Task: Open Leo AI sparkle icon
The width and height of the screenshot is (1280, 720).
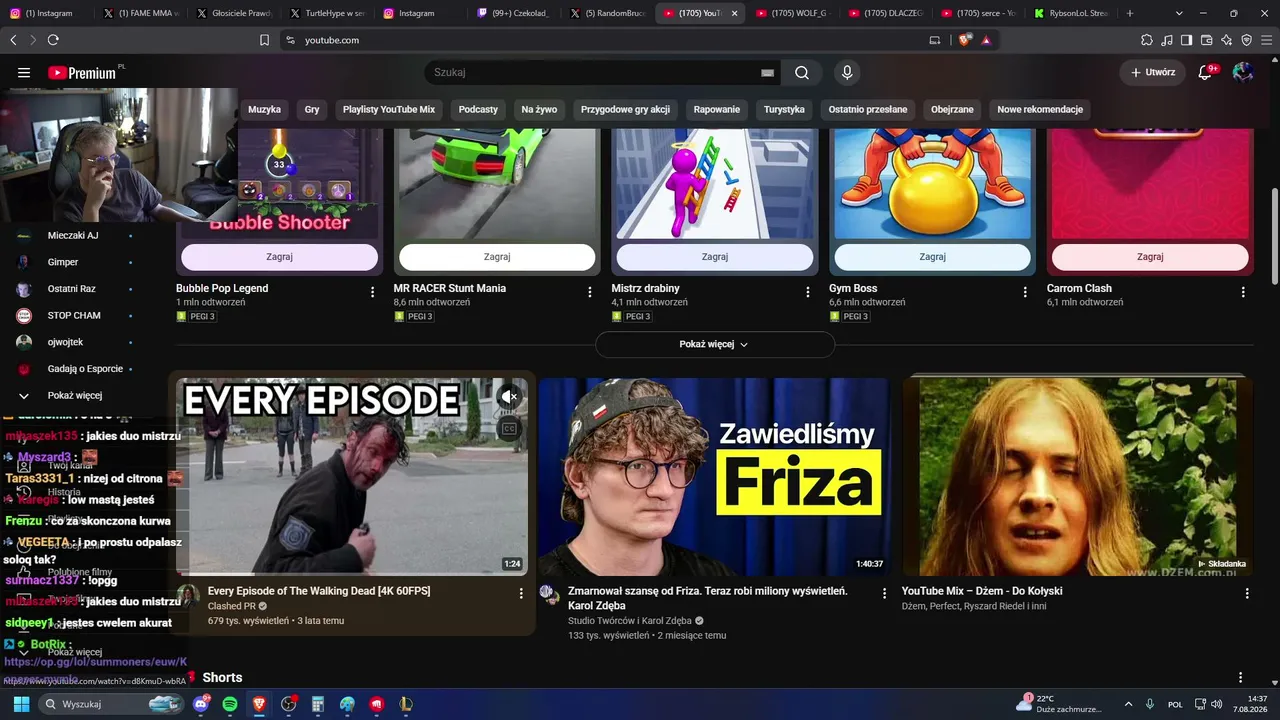Action: [x=1226, y=40]
